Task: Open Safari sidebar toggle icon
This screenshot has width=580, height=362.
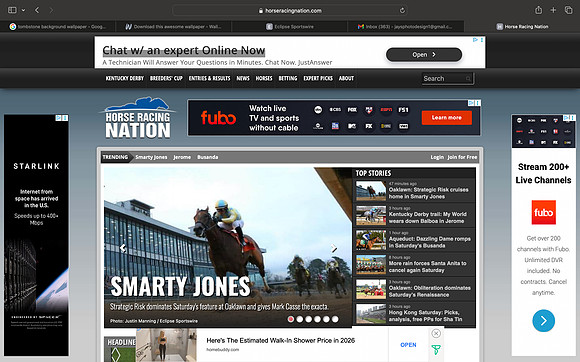Action: click(12, 10)
